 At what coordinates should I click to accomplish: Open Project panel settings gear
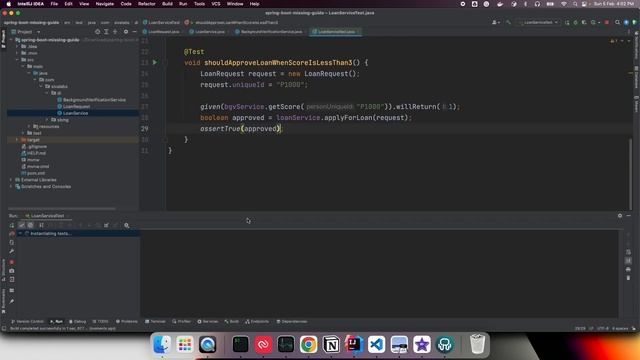pos(126,32)
